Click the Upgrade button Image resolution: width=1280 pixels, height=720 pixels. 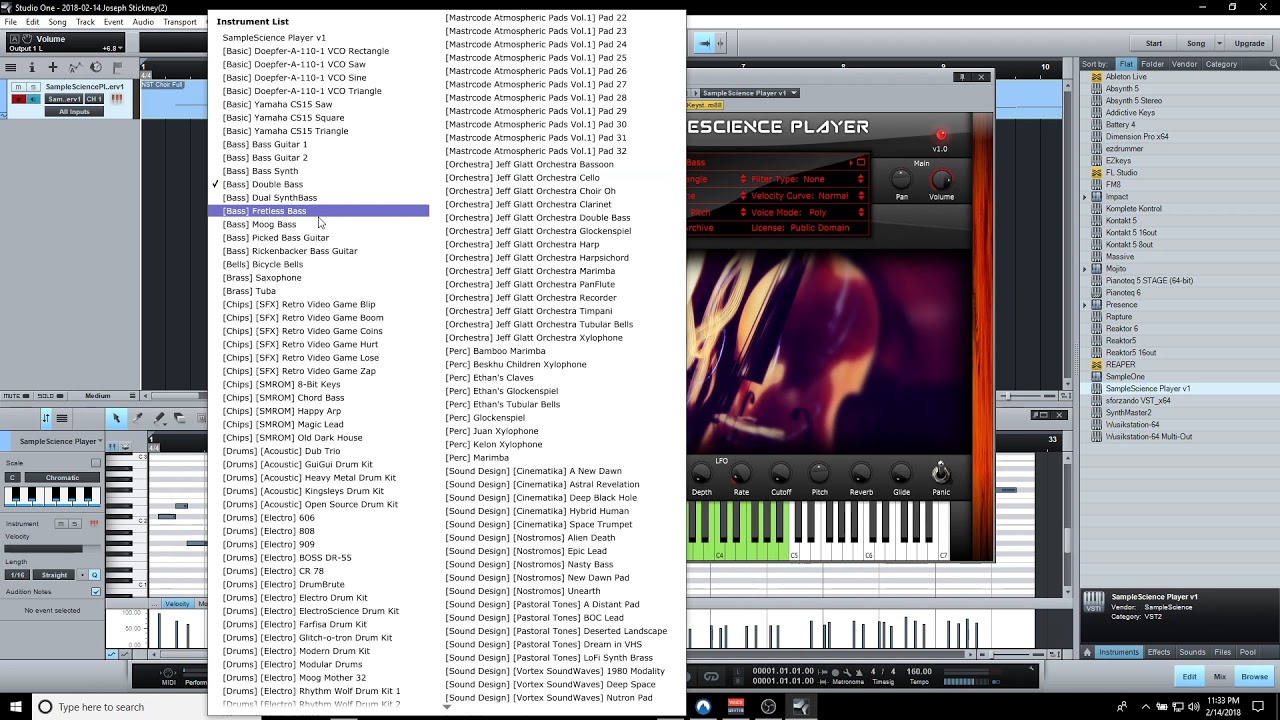coord(1249,43)
